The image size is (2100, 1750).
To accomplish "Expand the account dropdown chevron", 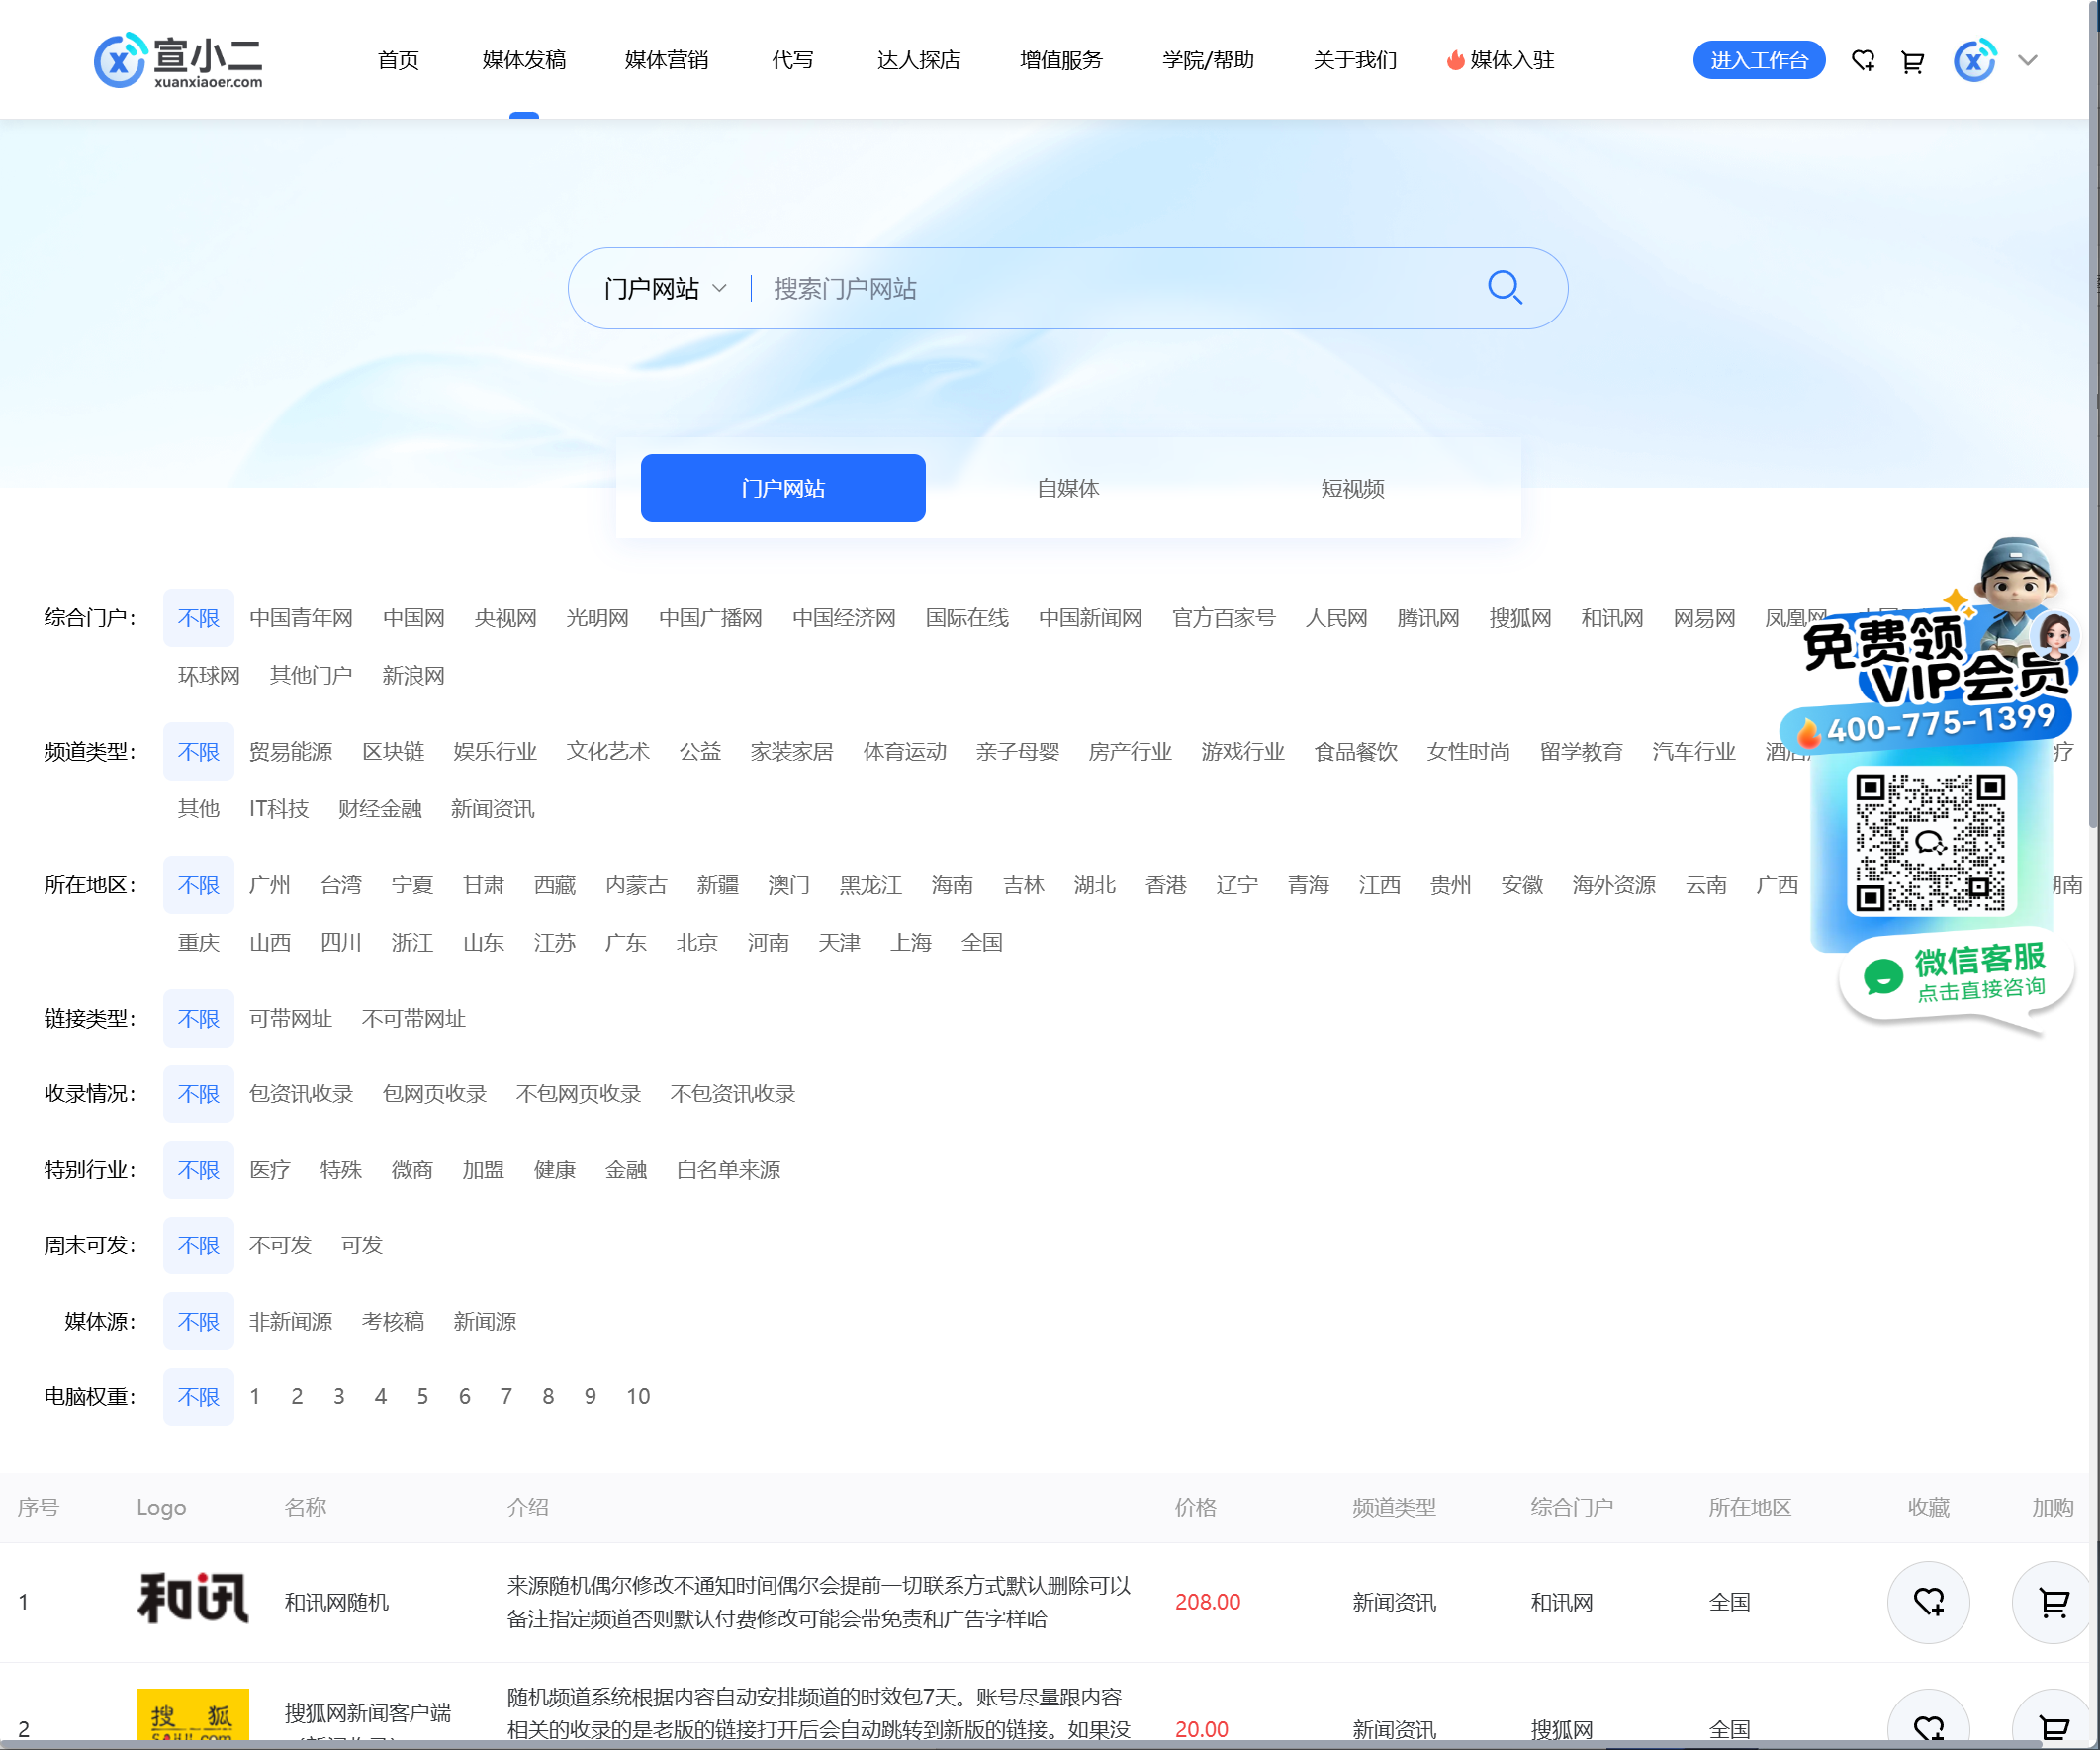I will click(2027, 61).
